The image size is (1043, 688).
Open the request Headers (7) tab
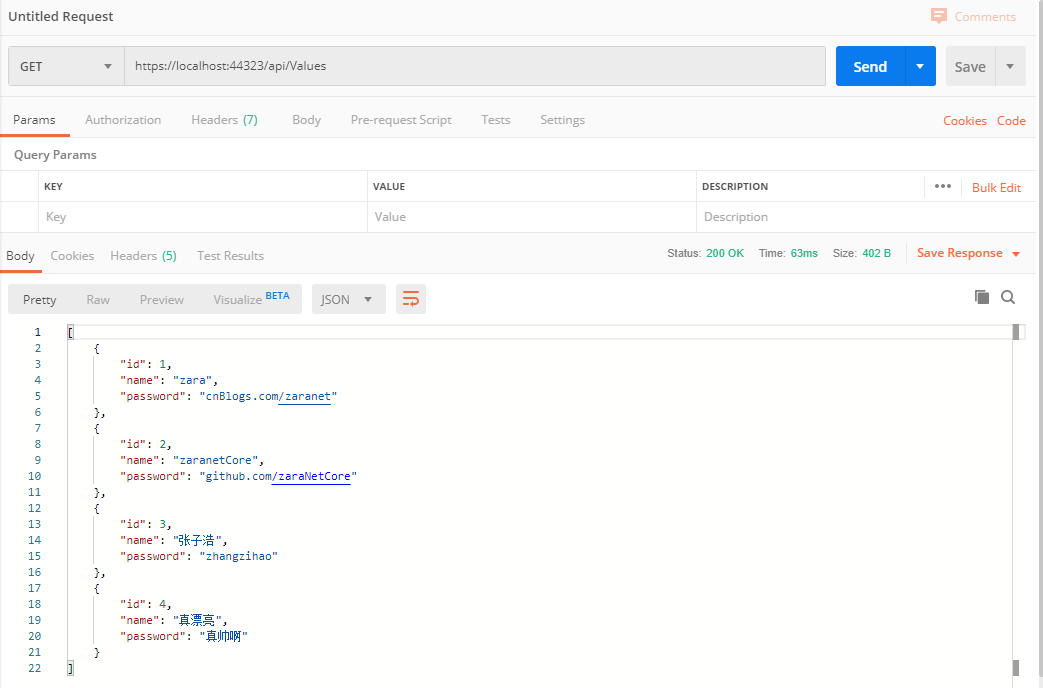224,120
